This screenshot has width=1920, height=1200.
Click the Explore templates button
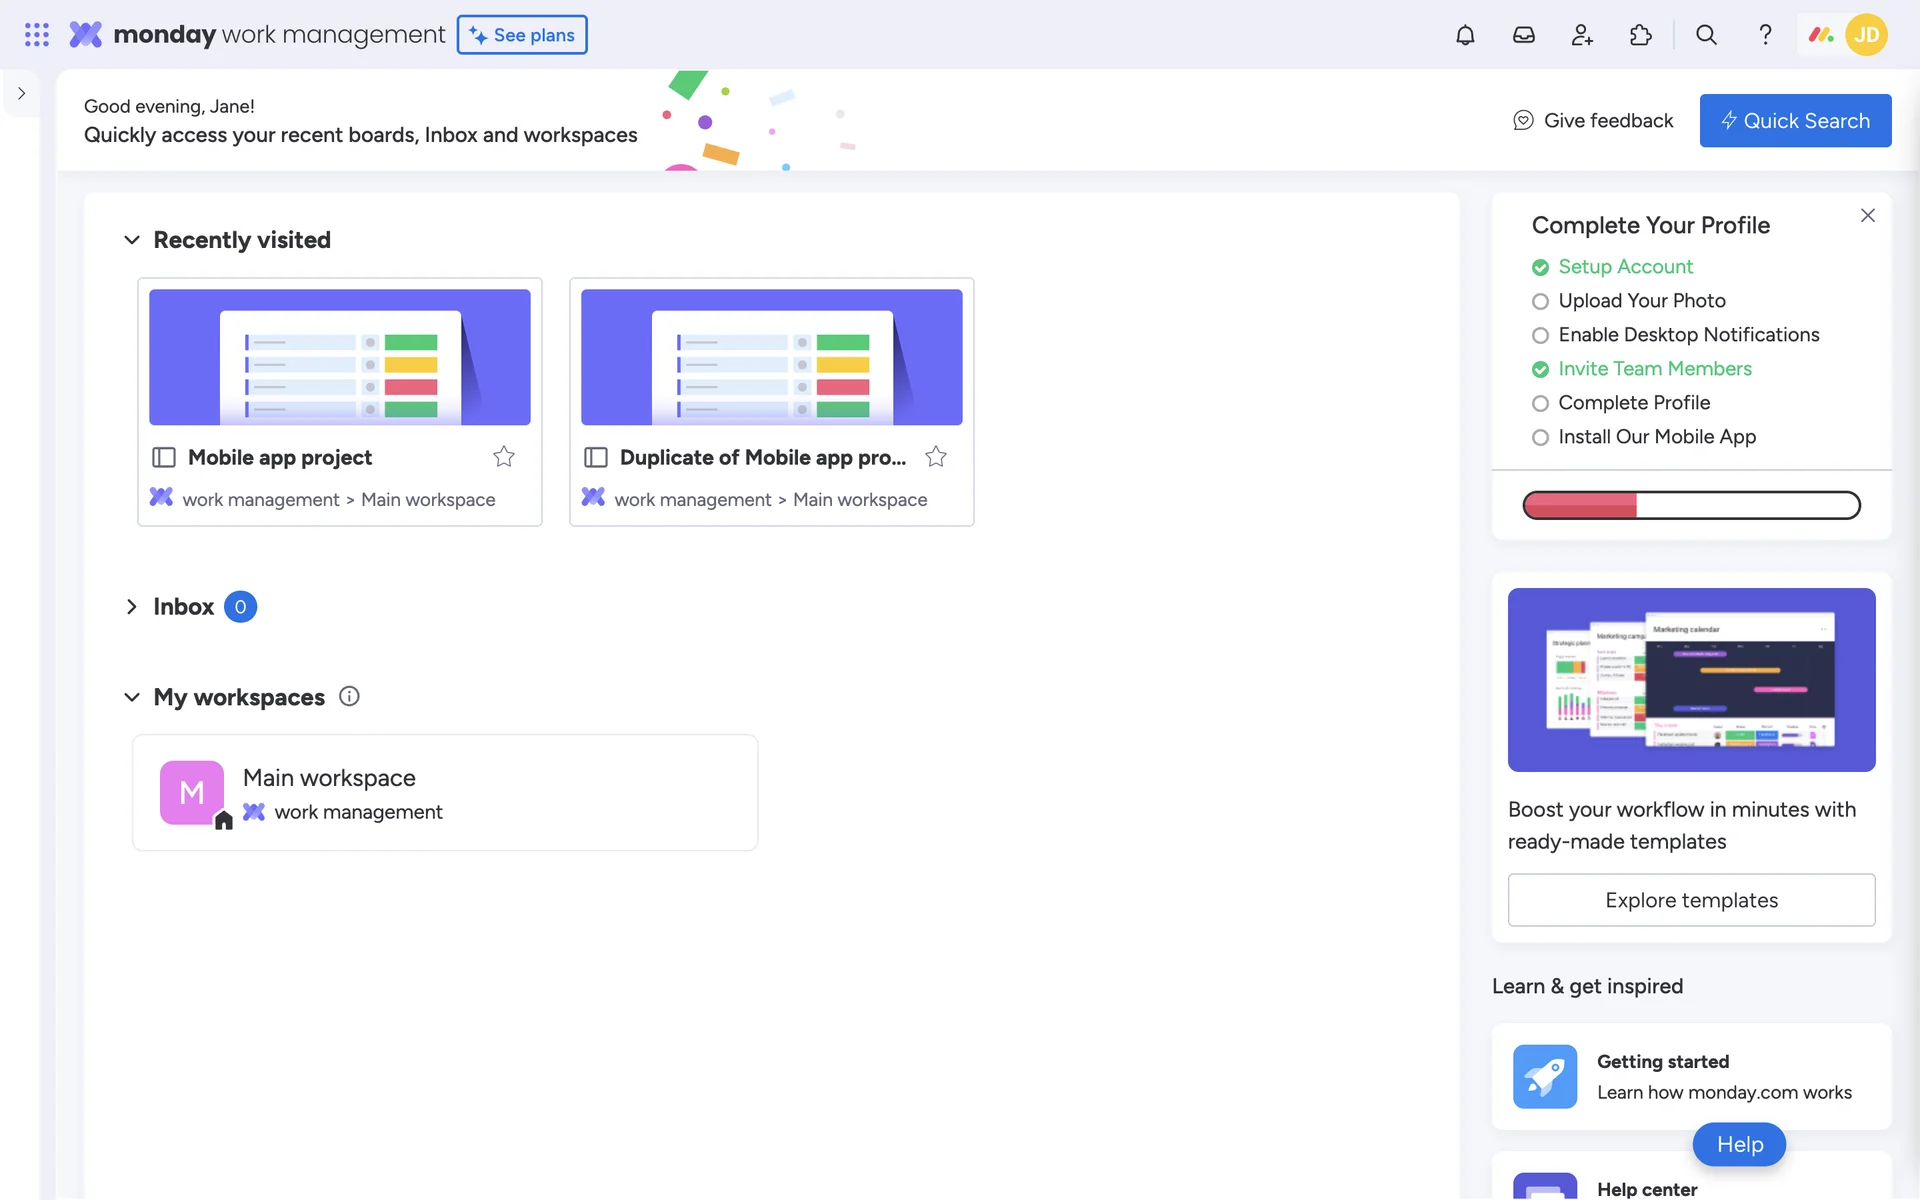[x=1691, y=900]
